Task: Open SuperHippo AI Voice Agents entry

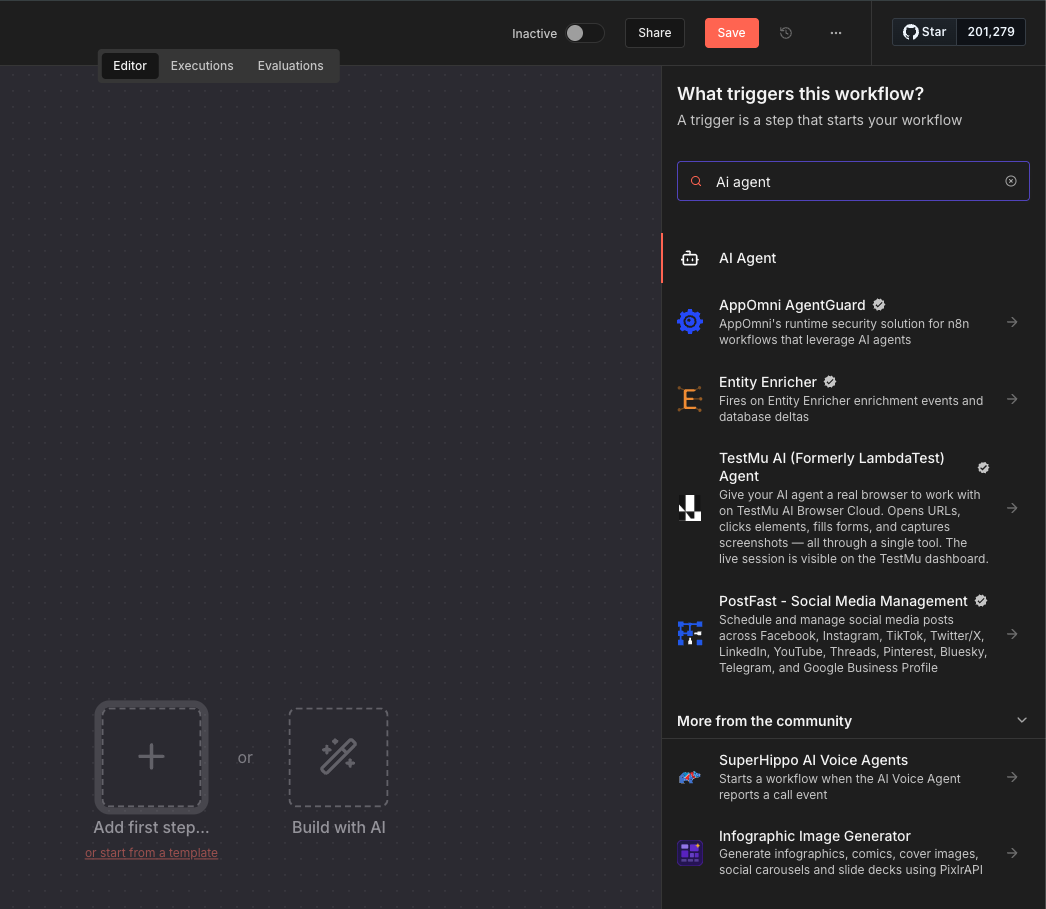Action: coord(853,777)
